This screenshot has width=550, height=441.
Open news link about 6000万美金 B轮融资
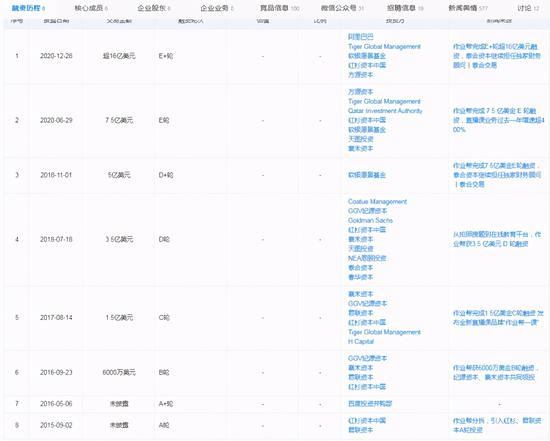point(495,372)
